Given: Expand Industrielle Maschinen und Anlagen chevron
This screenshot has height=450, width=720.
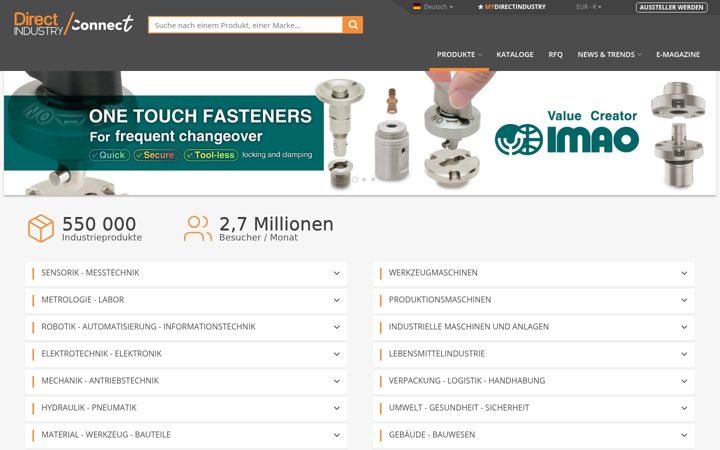Looking at the screenshot, I should (684, 327).
